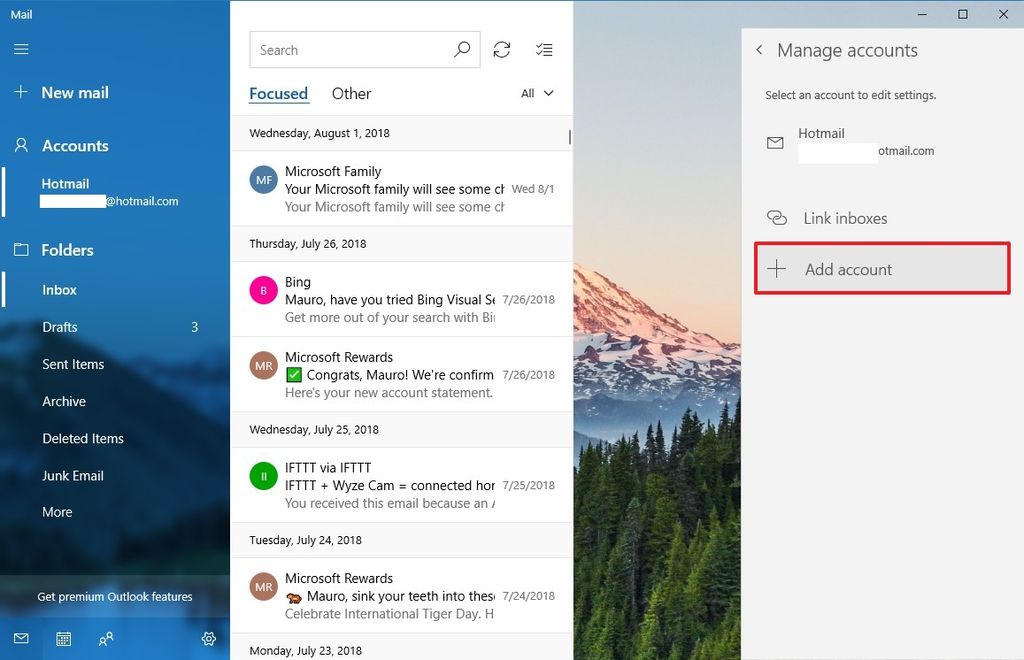The width and height of the screenshot is (1024, 660).
Task: Enter selection mode via checklist icon
Action: pos(544,49)
